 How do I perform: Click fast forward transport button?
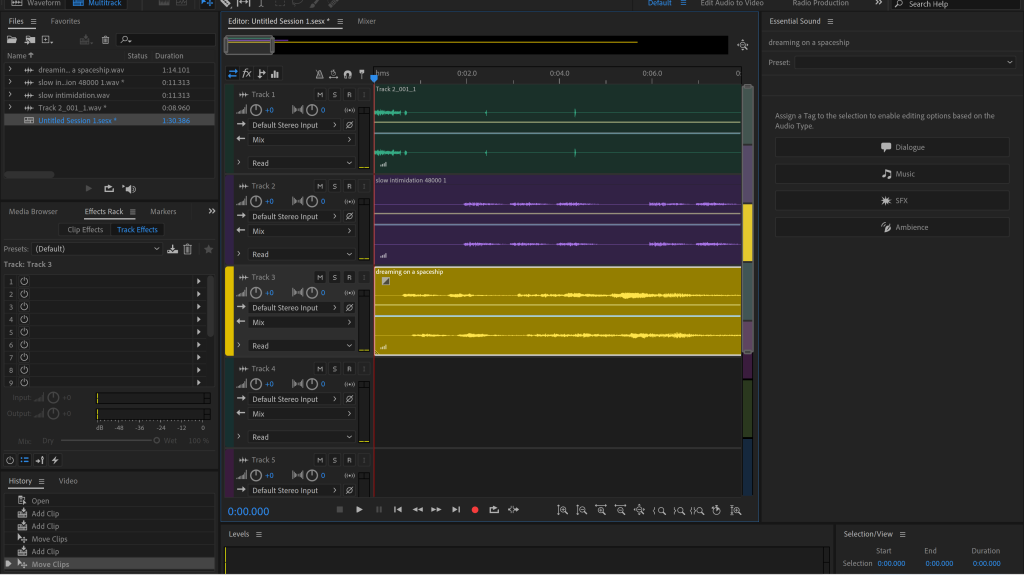coord(436,510)
